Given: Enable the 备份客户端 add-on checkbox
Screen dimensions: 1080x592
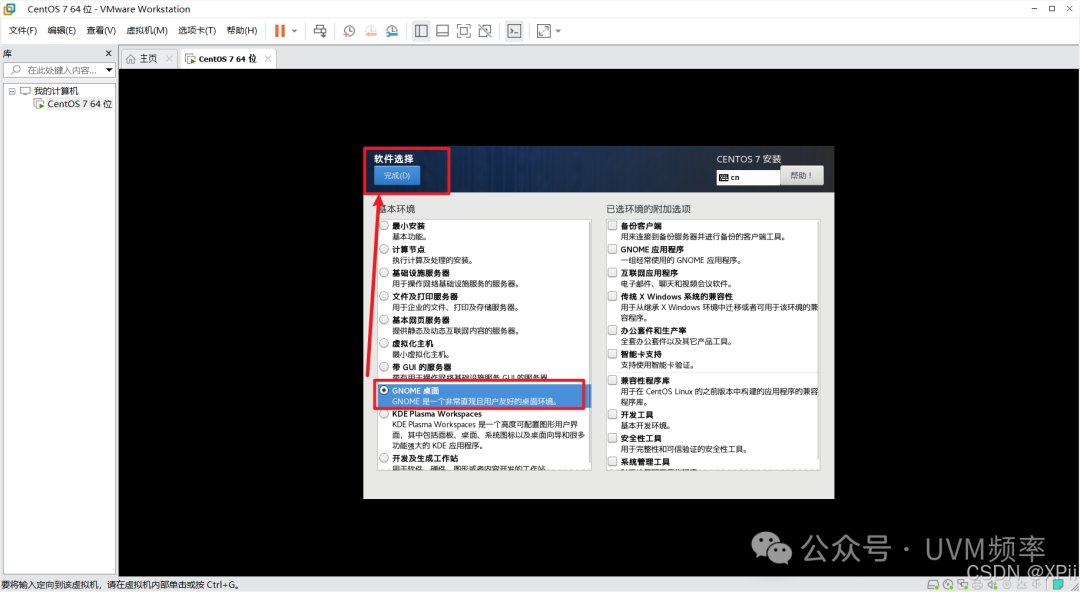Looking at the screenshot, I should coord(612,225).
